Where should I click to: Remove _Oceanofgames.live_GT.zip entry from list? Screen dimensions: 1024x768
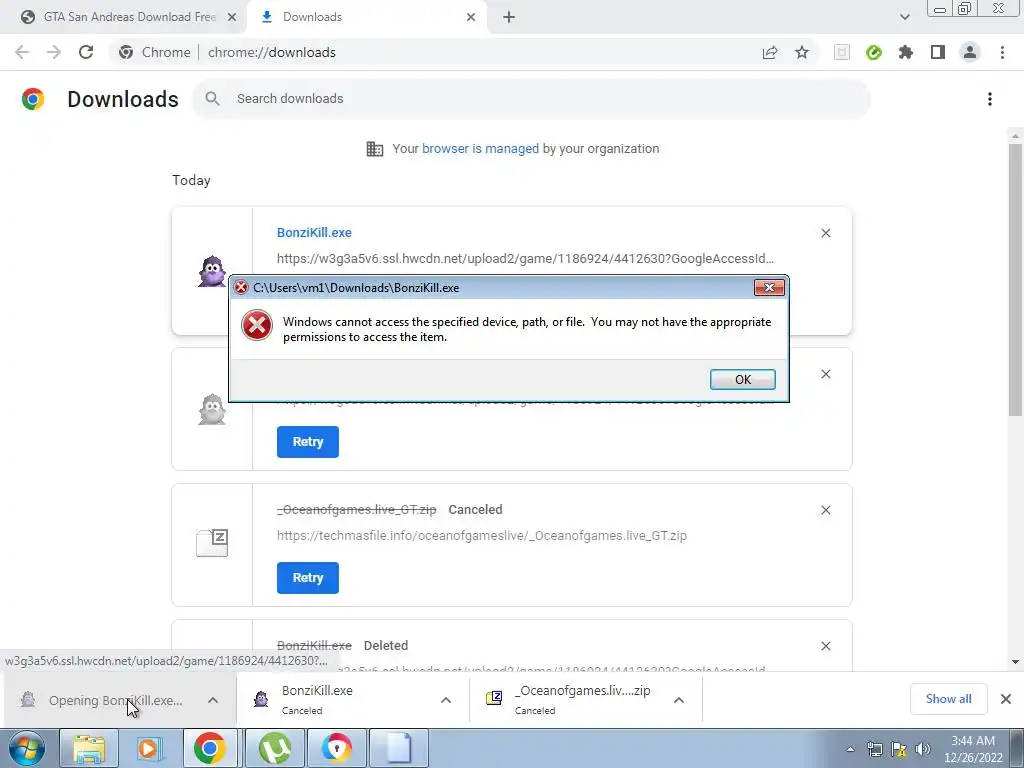(825, 510)
